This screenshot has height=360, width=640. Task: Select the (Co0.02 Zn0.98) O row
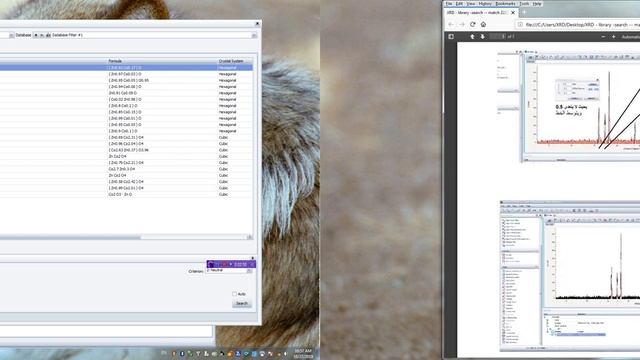pos(126,99)
